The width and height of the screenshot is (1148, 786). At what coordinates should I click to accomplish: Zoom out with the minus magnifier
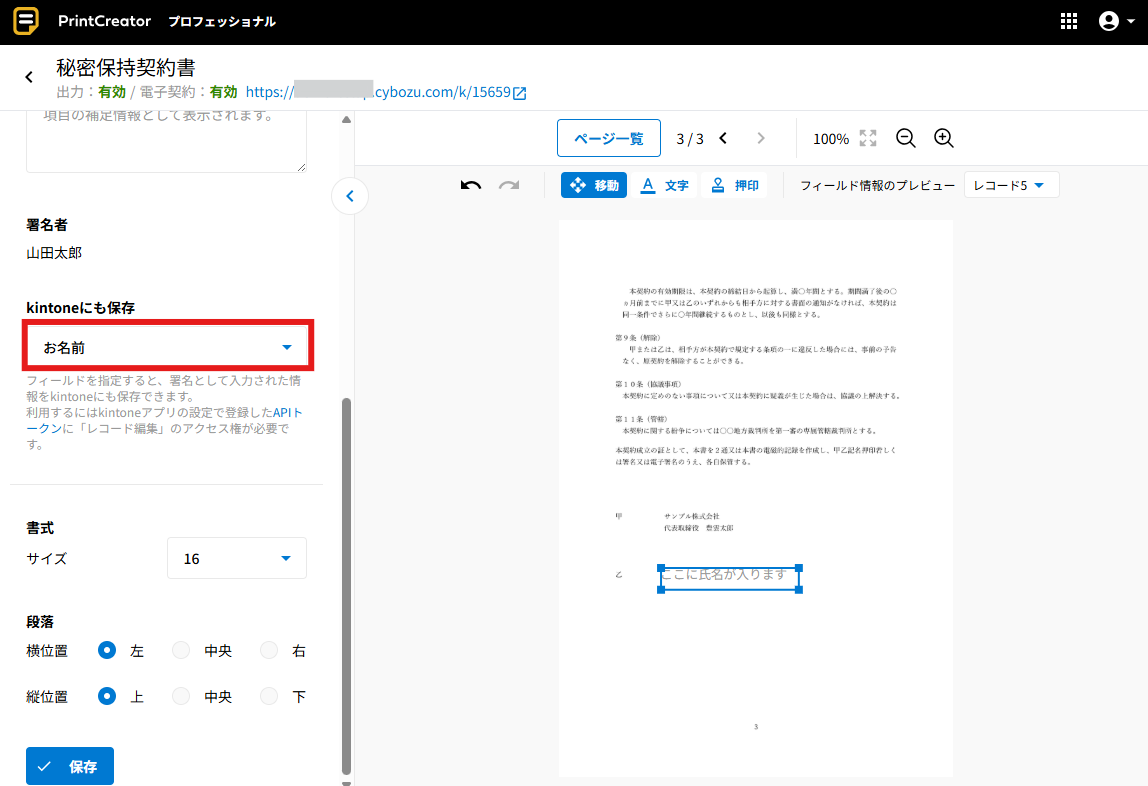[906, 139]
